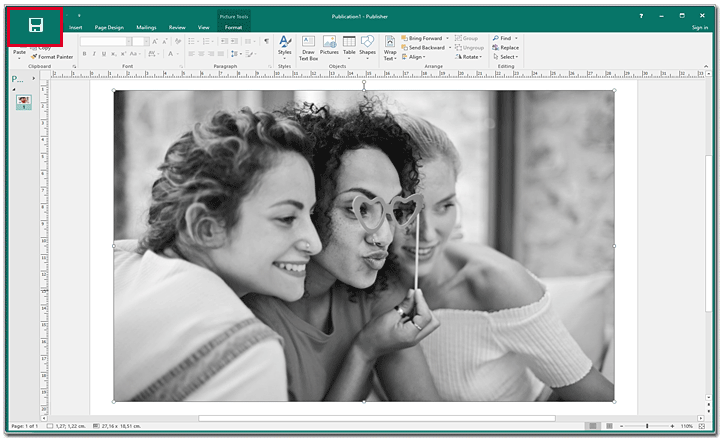Select Draw Text Box tool
Screen dimensions: 720x438
pos(308,48)
